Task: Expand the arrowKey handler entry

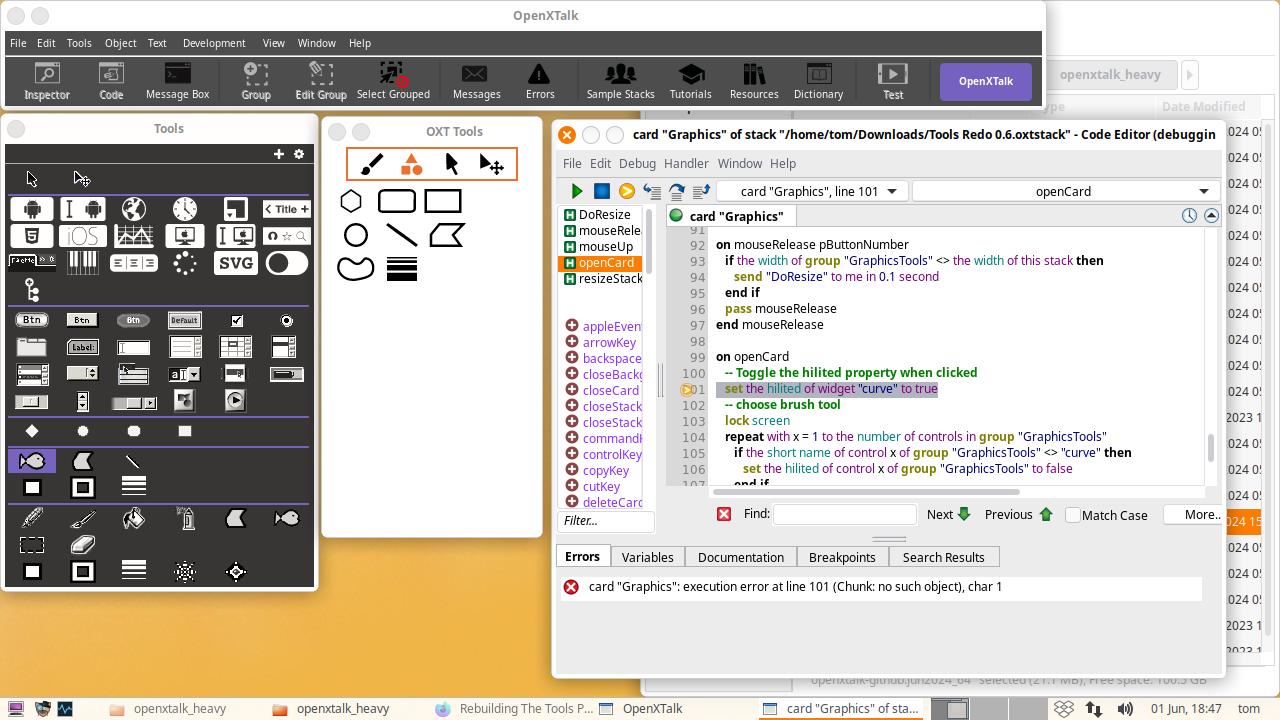Action: pyautogui.click(x=572, y=342)
